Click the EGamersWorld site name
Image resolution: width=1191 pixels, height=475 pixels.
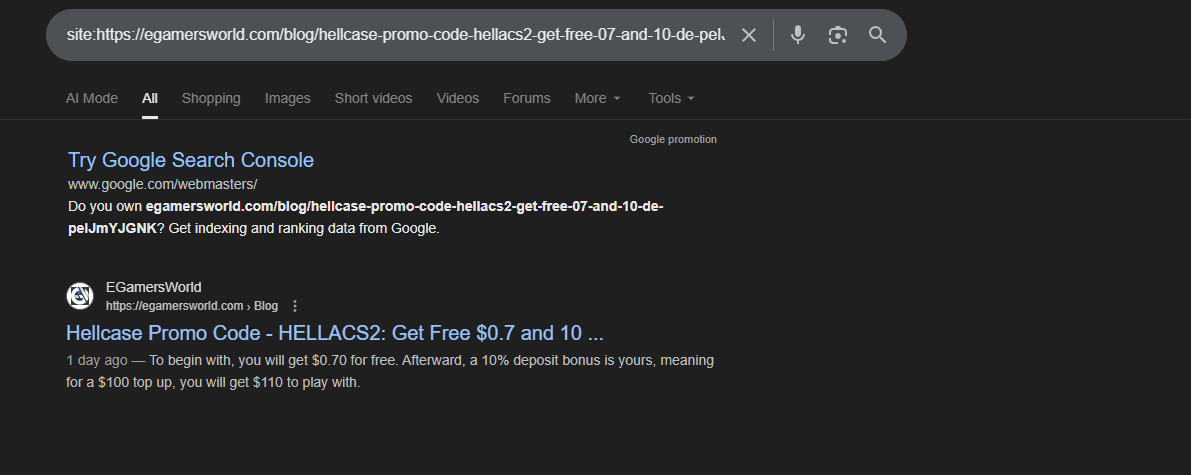153,287
